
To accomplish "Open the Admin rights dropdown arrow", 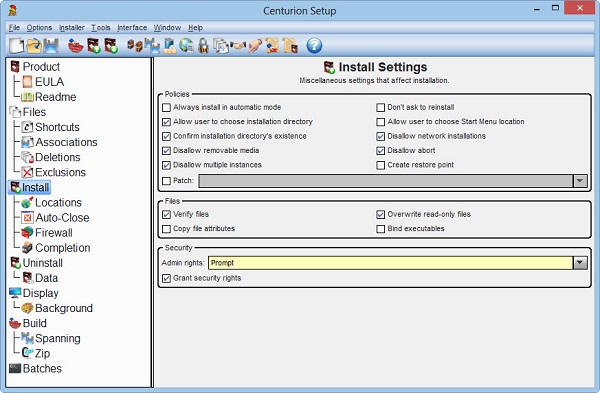I will click(580, 263).
